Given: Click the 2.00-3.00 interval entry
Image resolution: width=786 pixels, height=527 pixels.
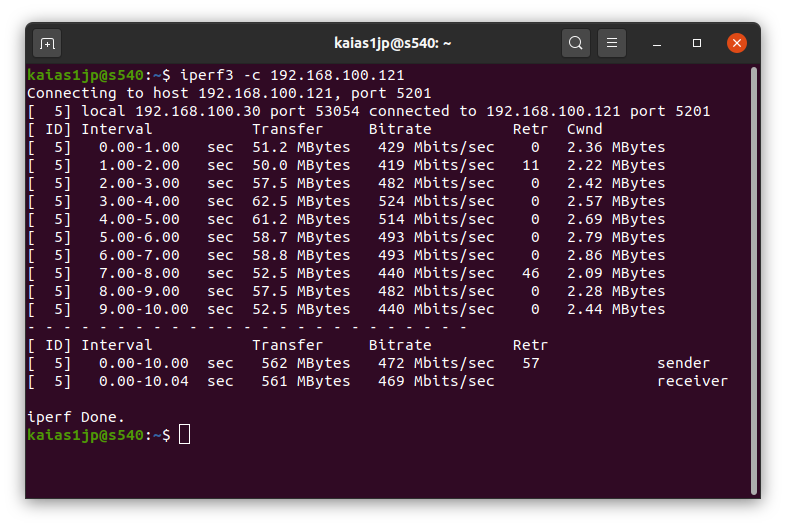Looking at the screenshot, I should [139, 184].
